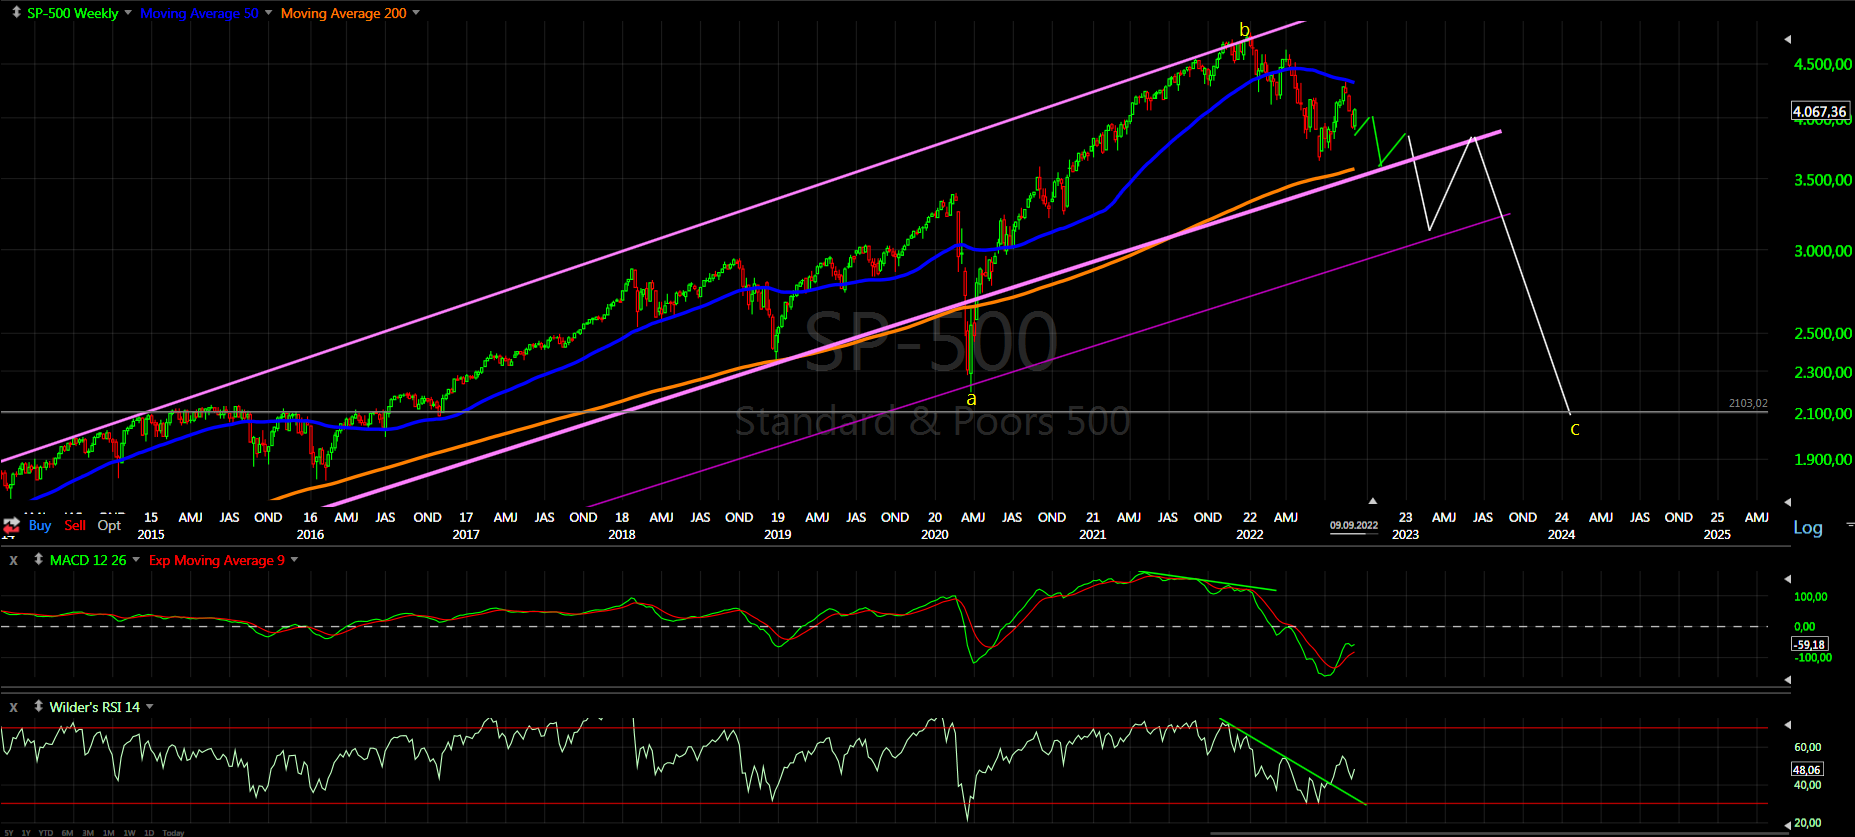Click the 4.067,36 current price tag
The image size is (1855, 837).
click(1820, 112)
